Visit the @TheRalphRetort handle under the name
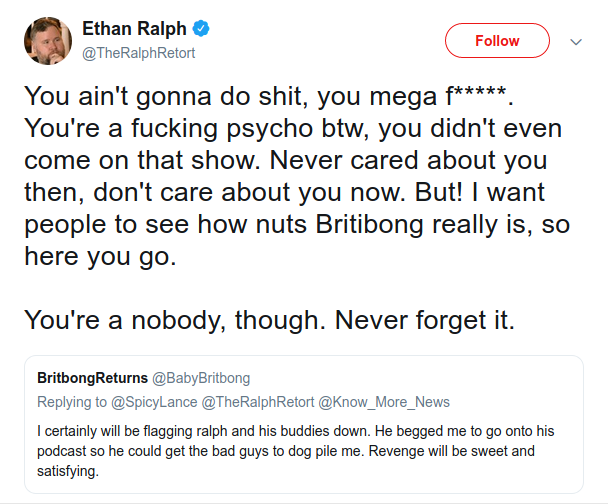Viewport: 608px width, 504px height. click(x=138, y=53)
